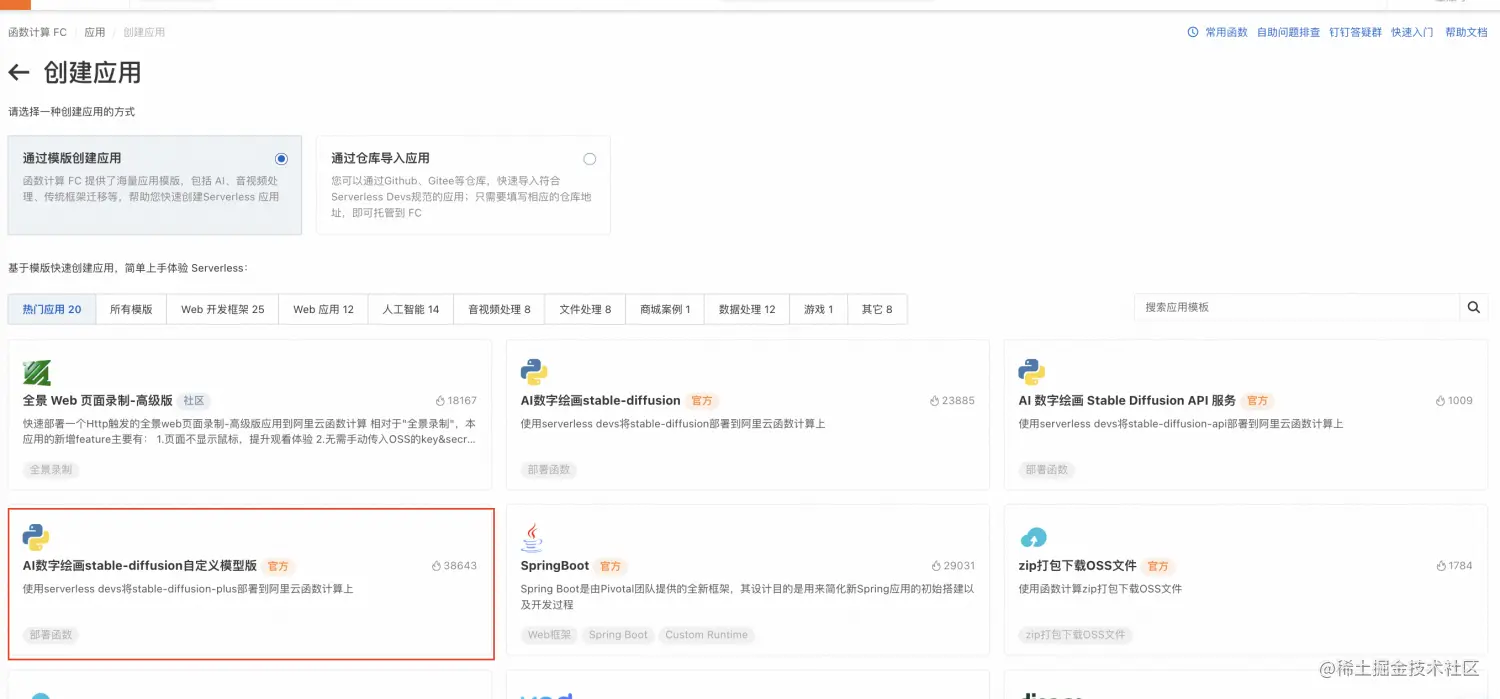This screenshot has height=699, width=1500.
Task: Go to 函数计算 FC breadcrumb
Action: point(37,32)
